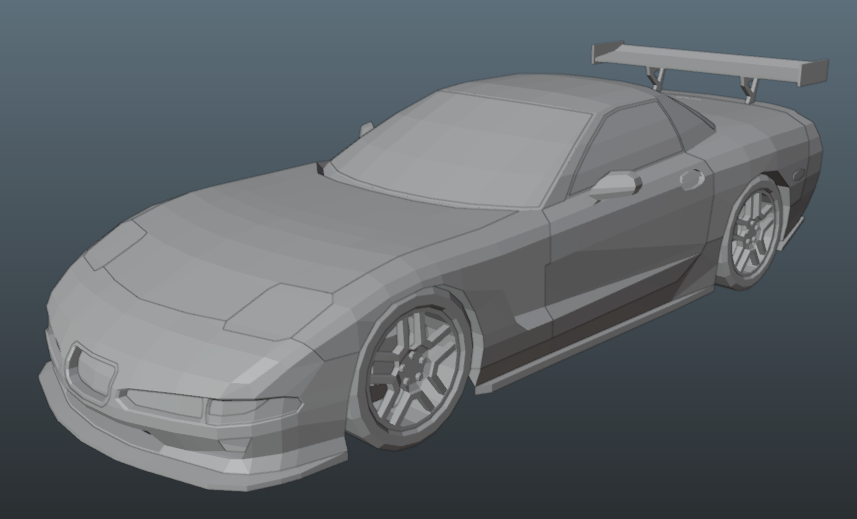Viewport: 857px width, 519px height.
Task: Select the door handle on the car side
Action: pyautogui.click(x=691, y=179)
